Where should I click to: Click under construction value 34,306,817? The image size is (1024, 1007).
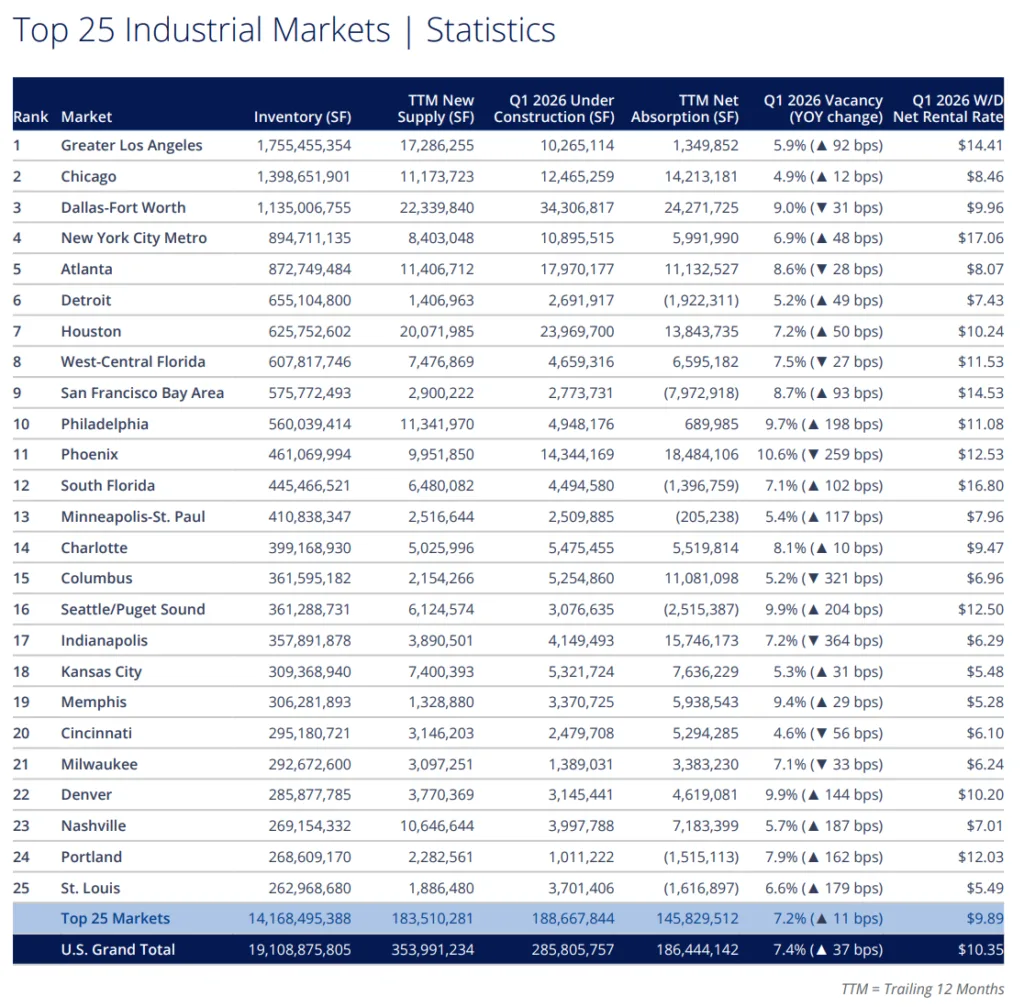coord(577,208)
